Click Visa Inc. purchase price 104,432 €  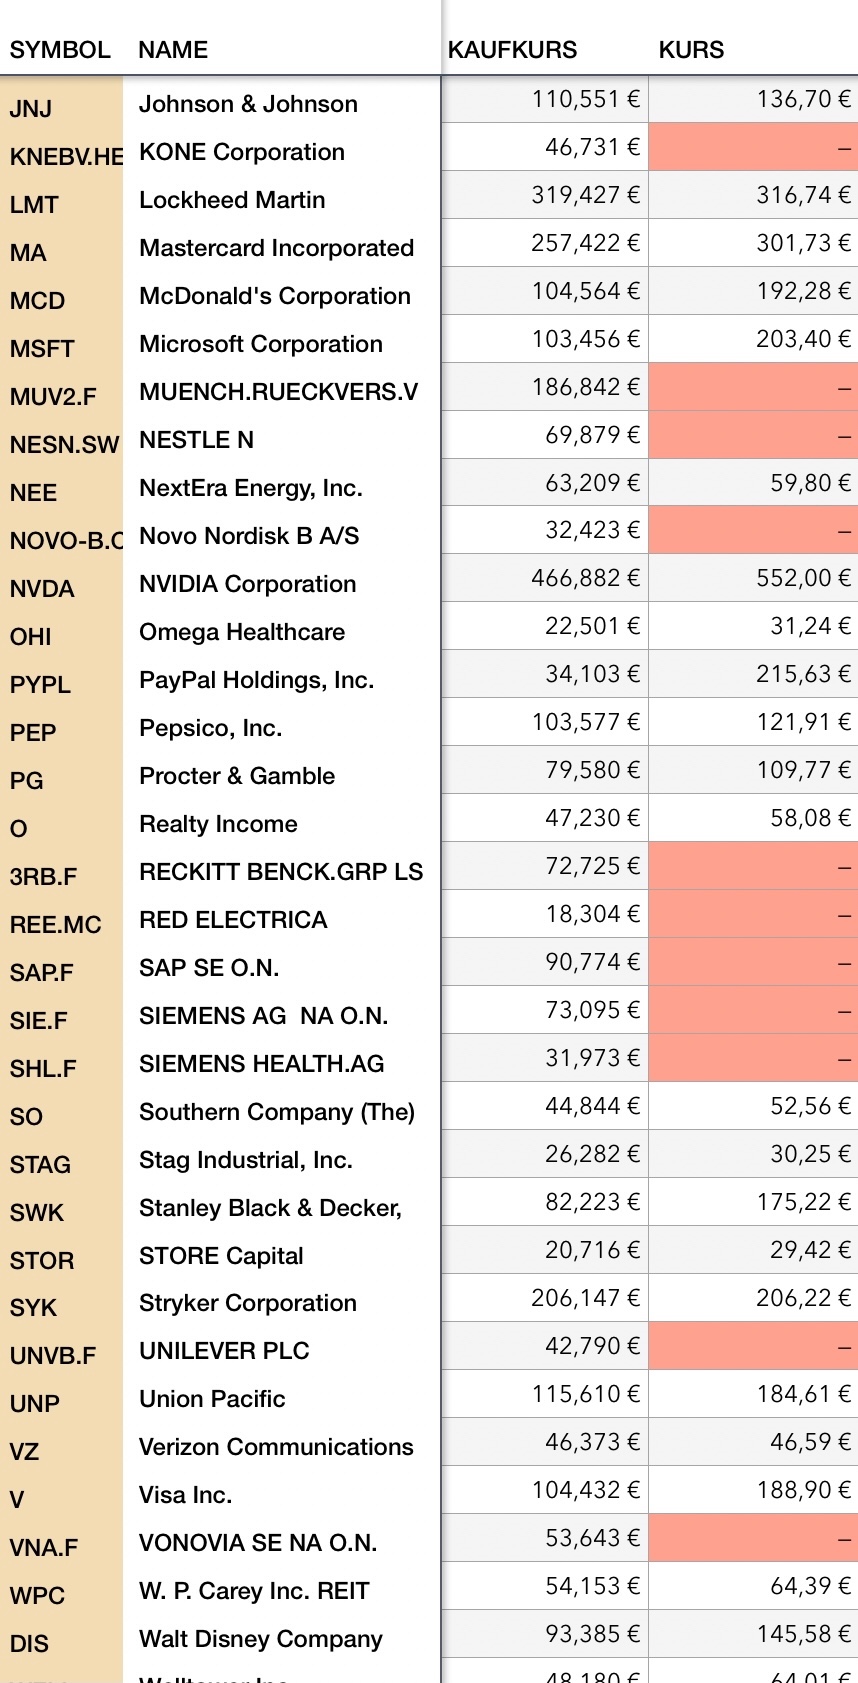(585, 1490)
